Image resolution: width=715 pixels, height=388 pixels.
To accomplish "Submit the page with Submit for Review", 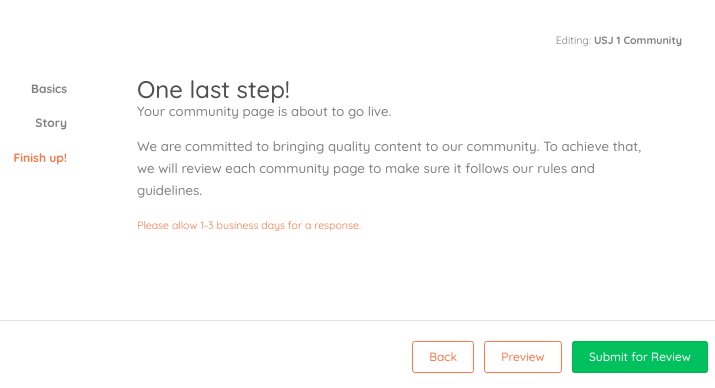I will pos(640,357).
